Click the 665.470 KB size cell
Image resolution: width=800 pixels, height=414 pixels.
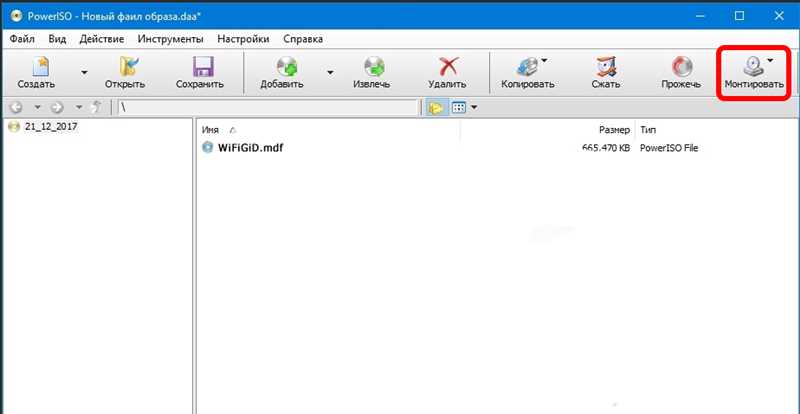point(606,149)
